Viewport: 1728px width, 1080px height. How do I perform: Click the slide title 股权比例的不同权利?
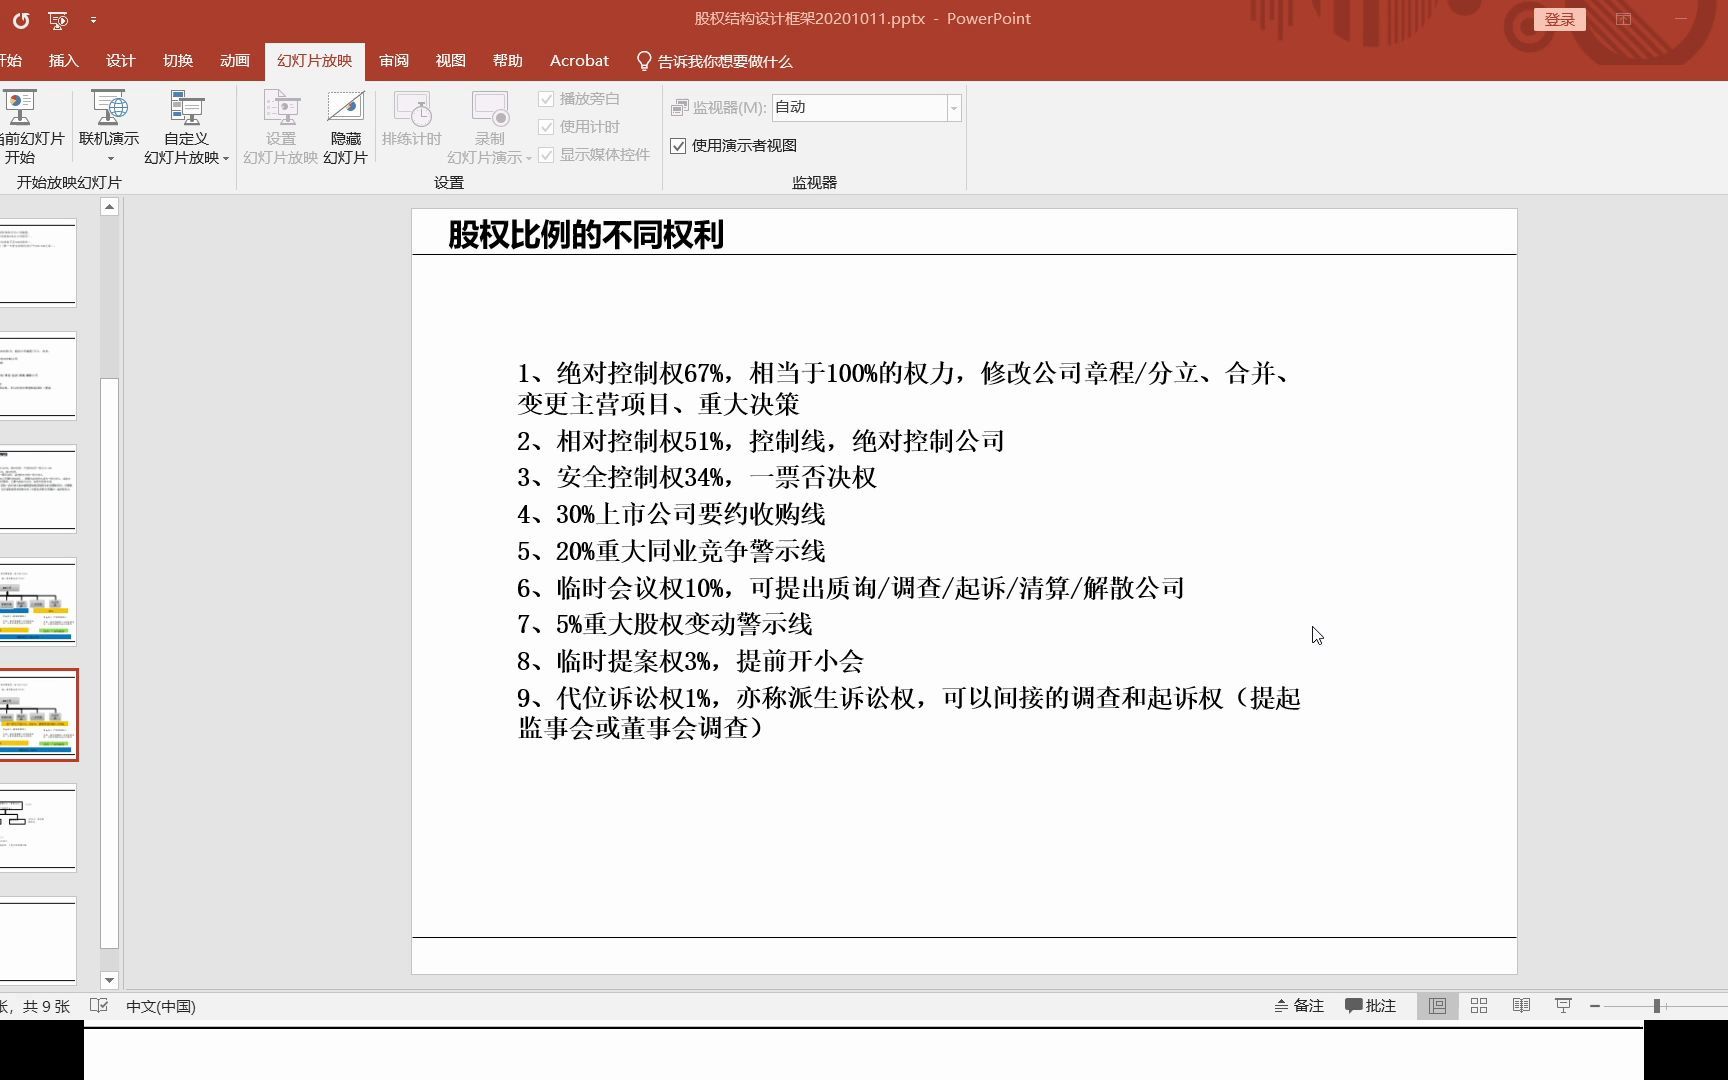(586, 235)
